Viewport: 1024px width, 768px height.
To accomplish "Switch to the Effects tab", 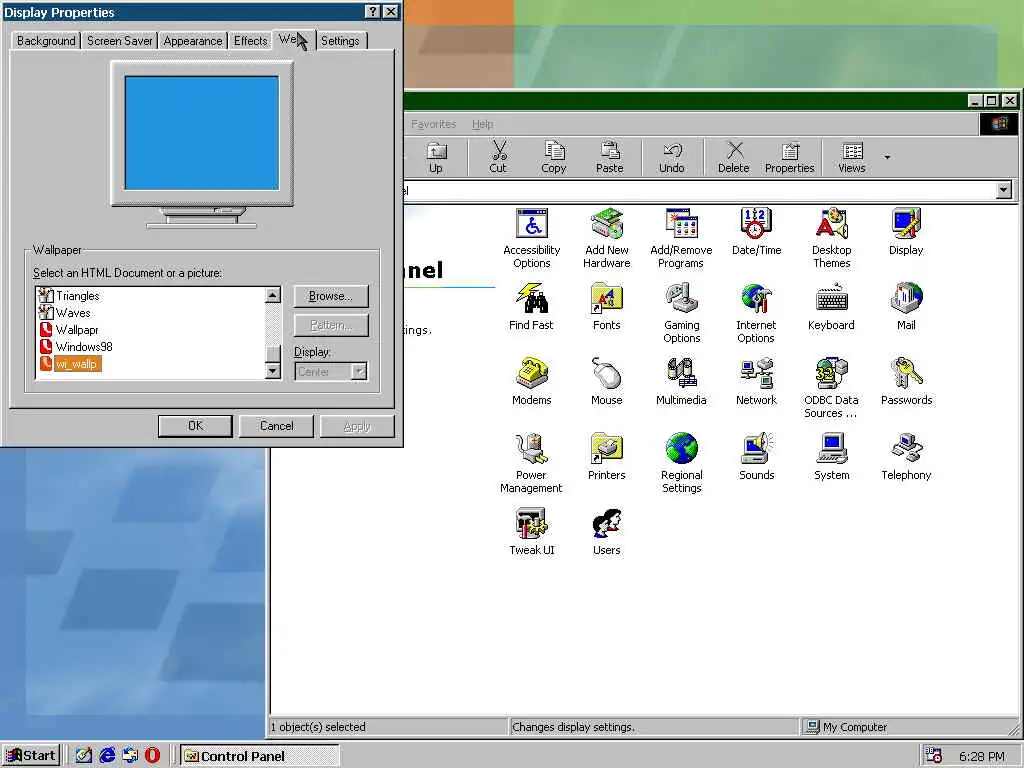I will coord(251,40).
